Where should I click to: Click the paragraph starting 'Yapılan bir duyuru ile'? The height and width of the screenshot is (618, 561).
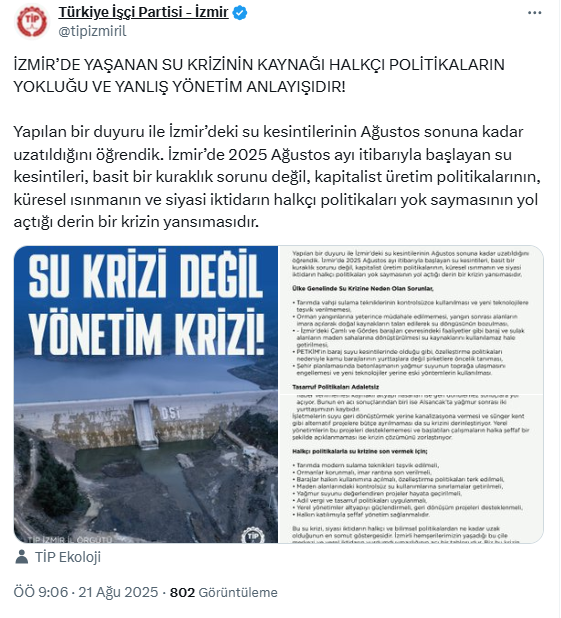277,177
